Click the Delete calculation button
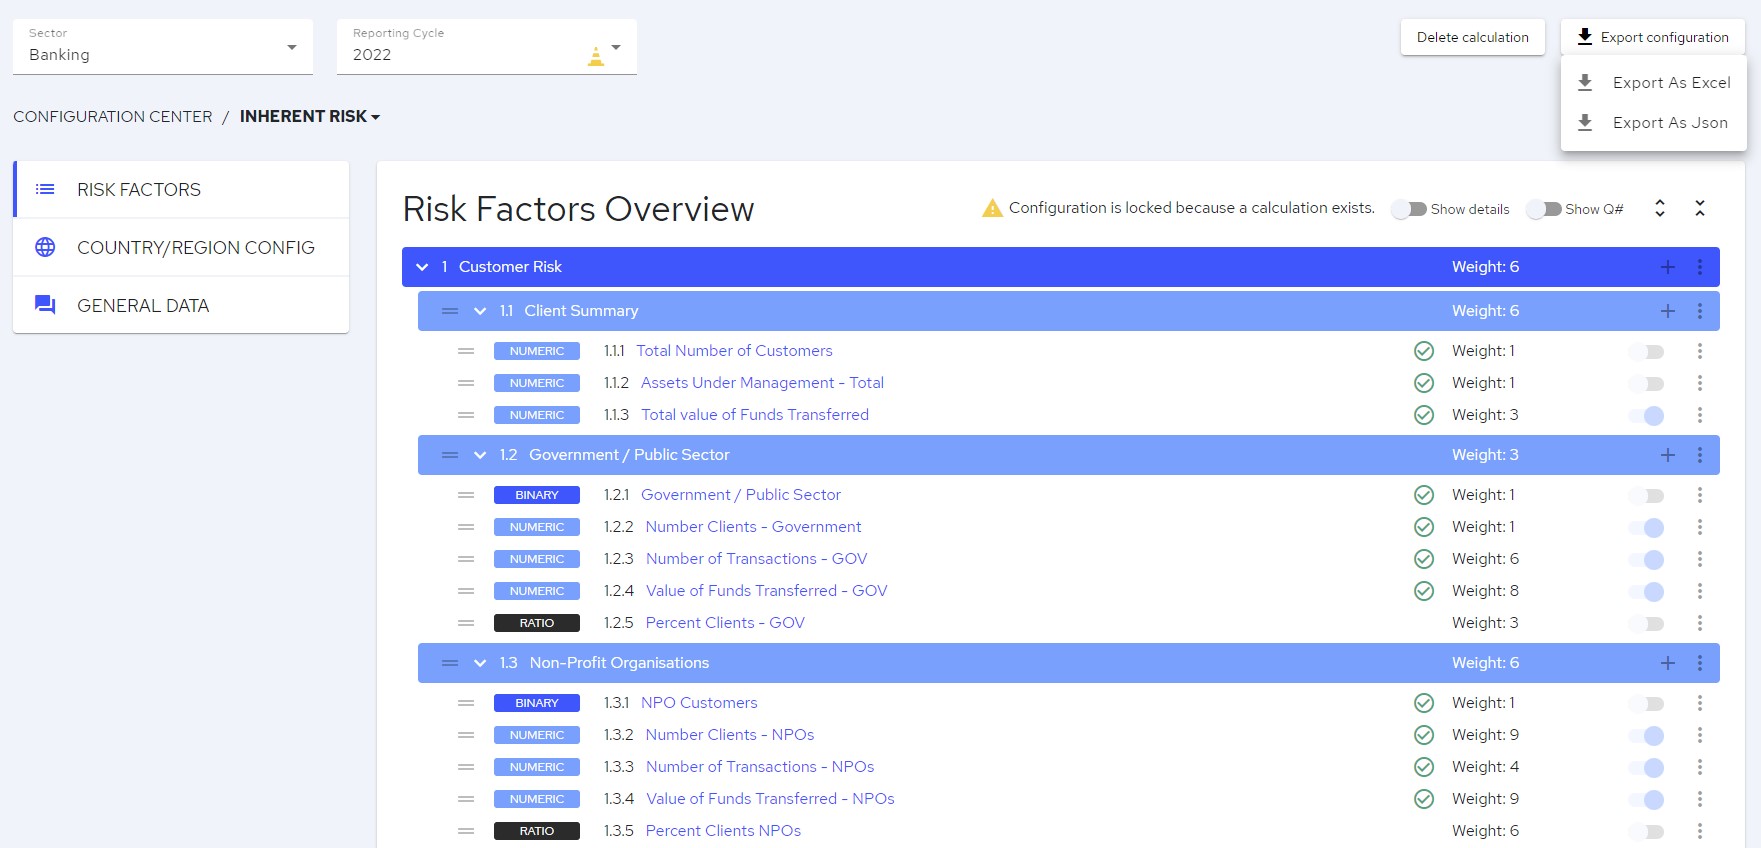The width and height of the screenshot is (1761, 848). coord(1472,37)
